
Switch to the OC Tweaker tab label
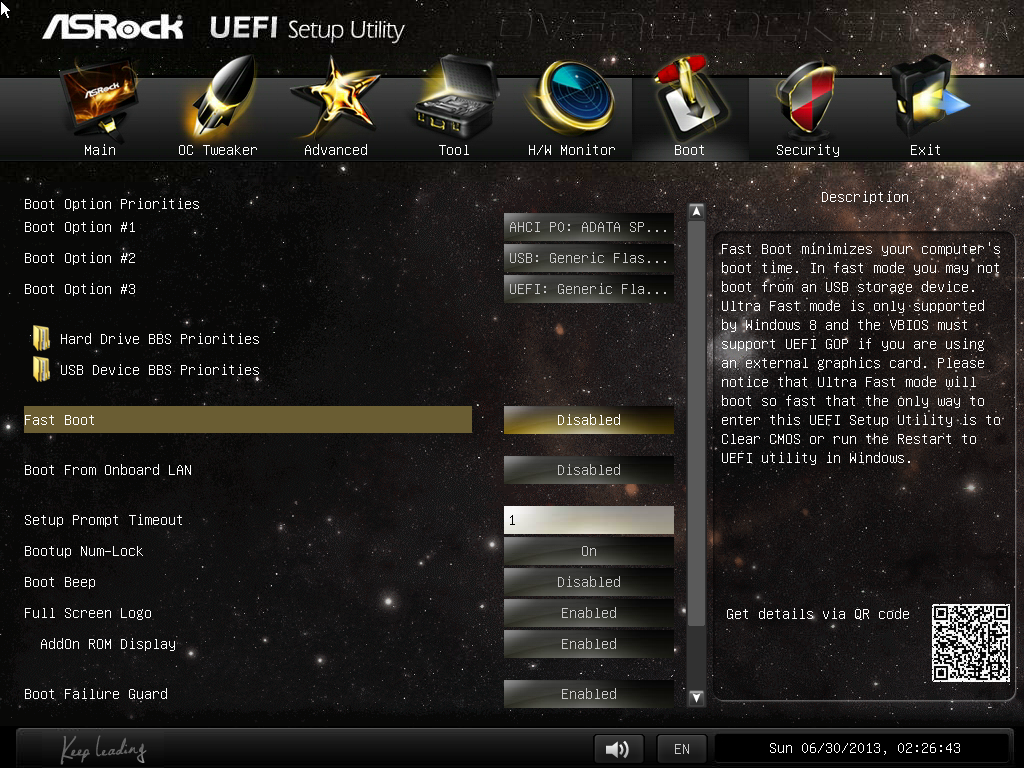coord(217,150)
